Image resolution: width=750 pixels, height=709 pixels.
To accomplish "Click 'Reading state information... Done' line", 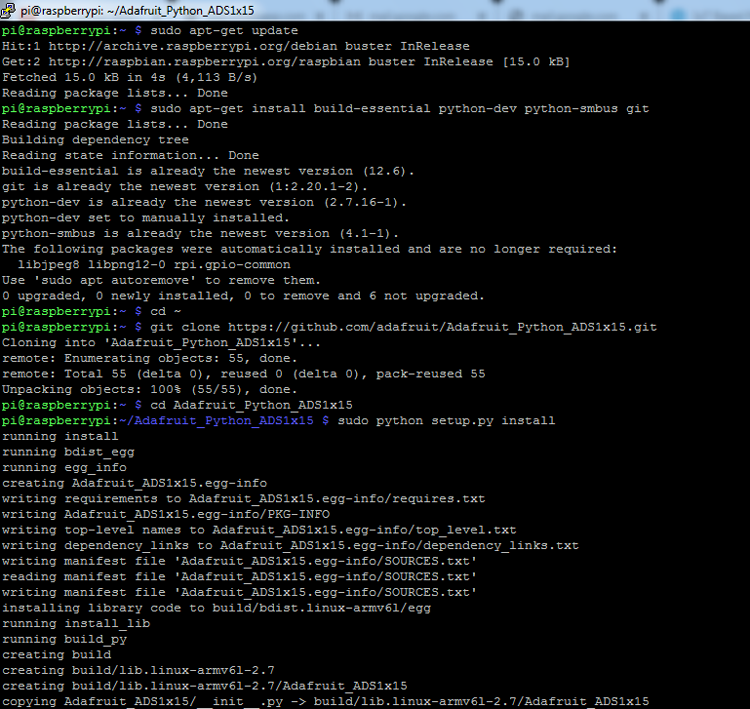I will click(130, 155).
